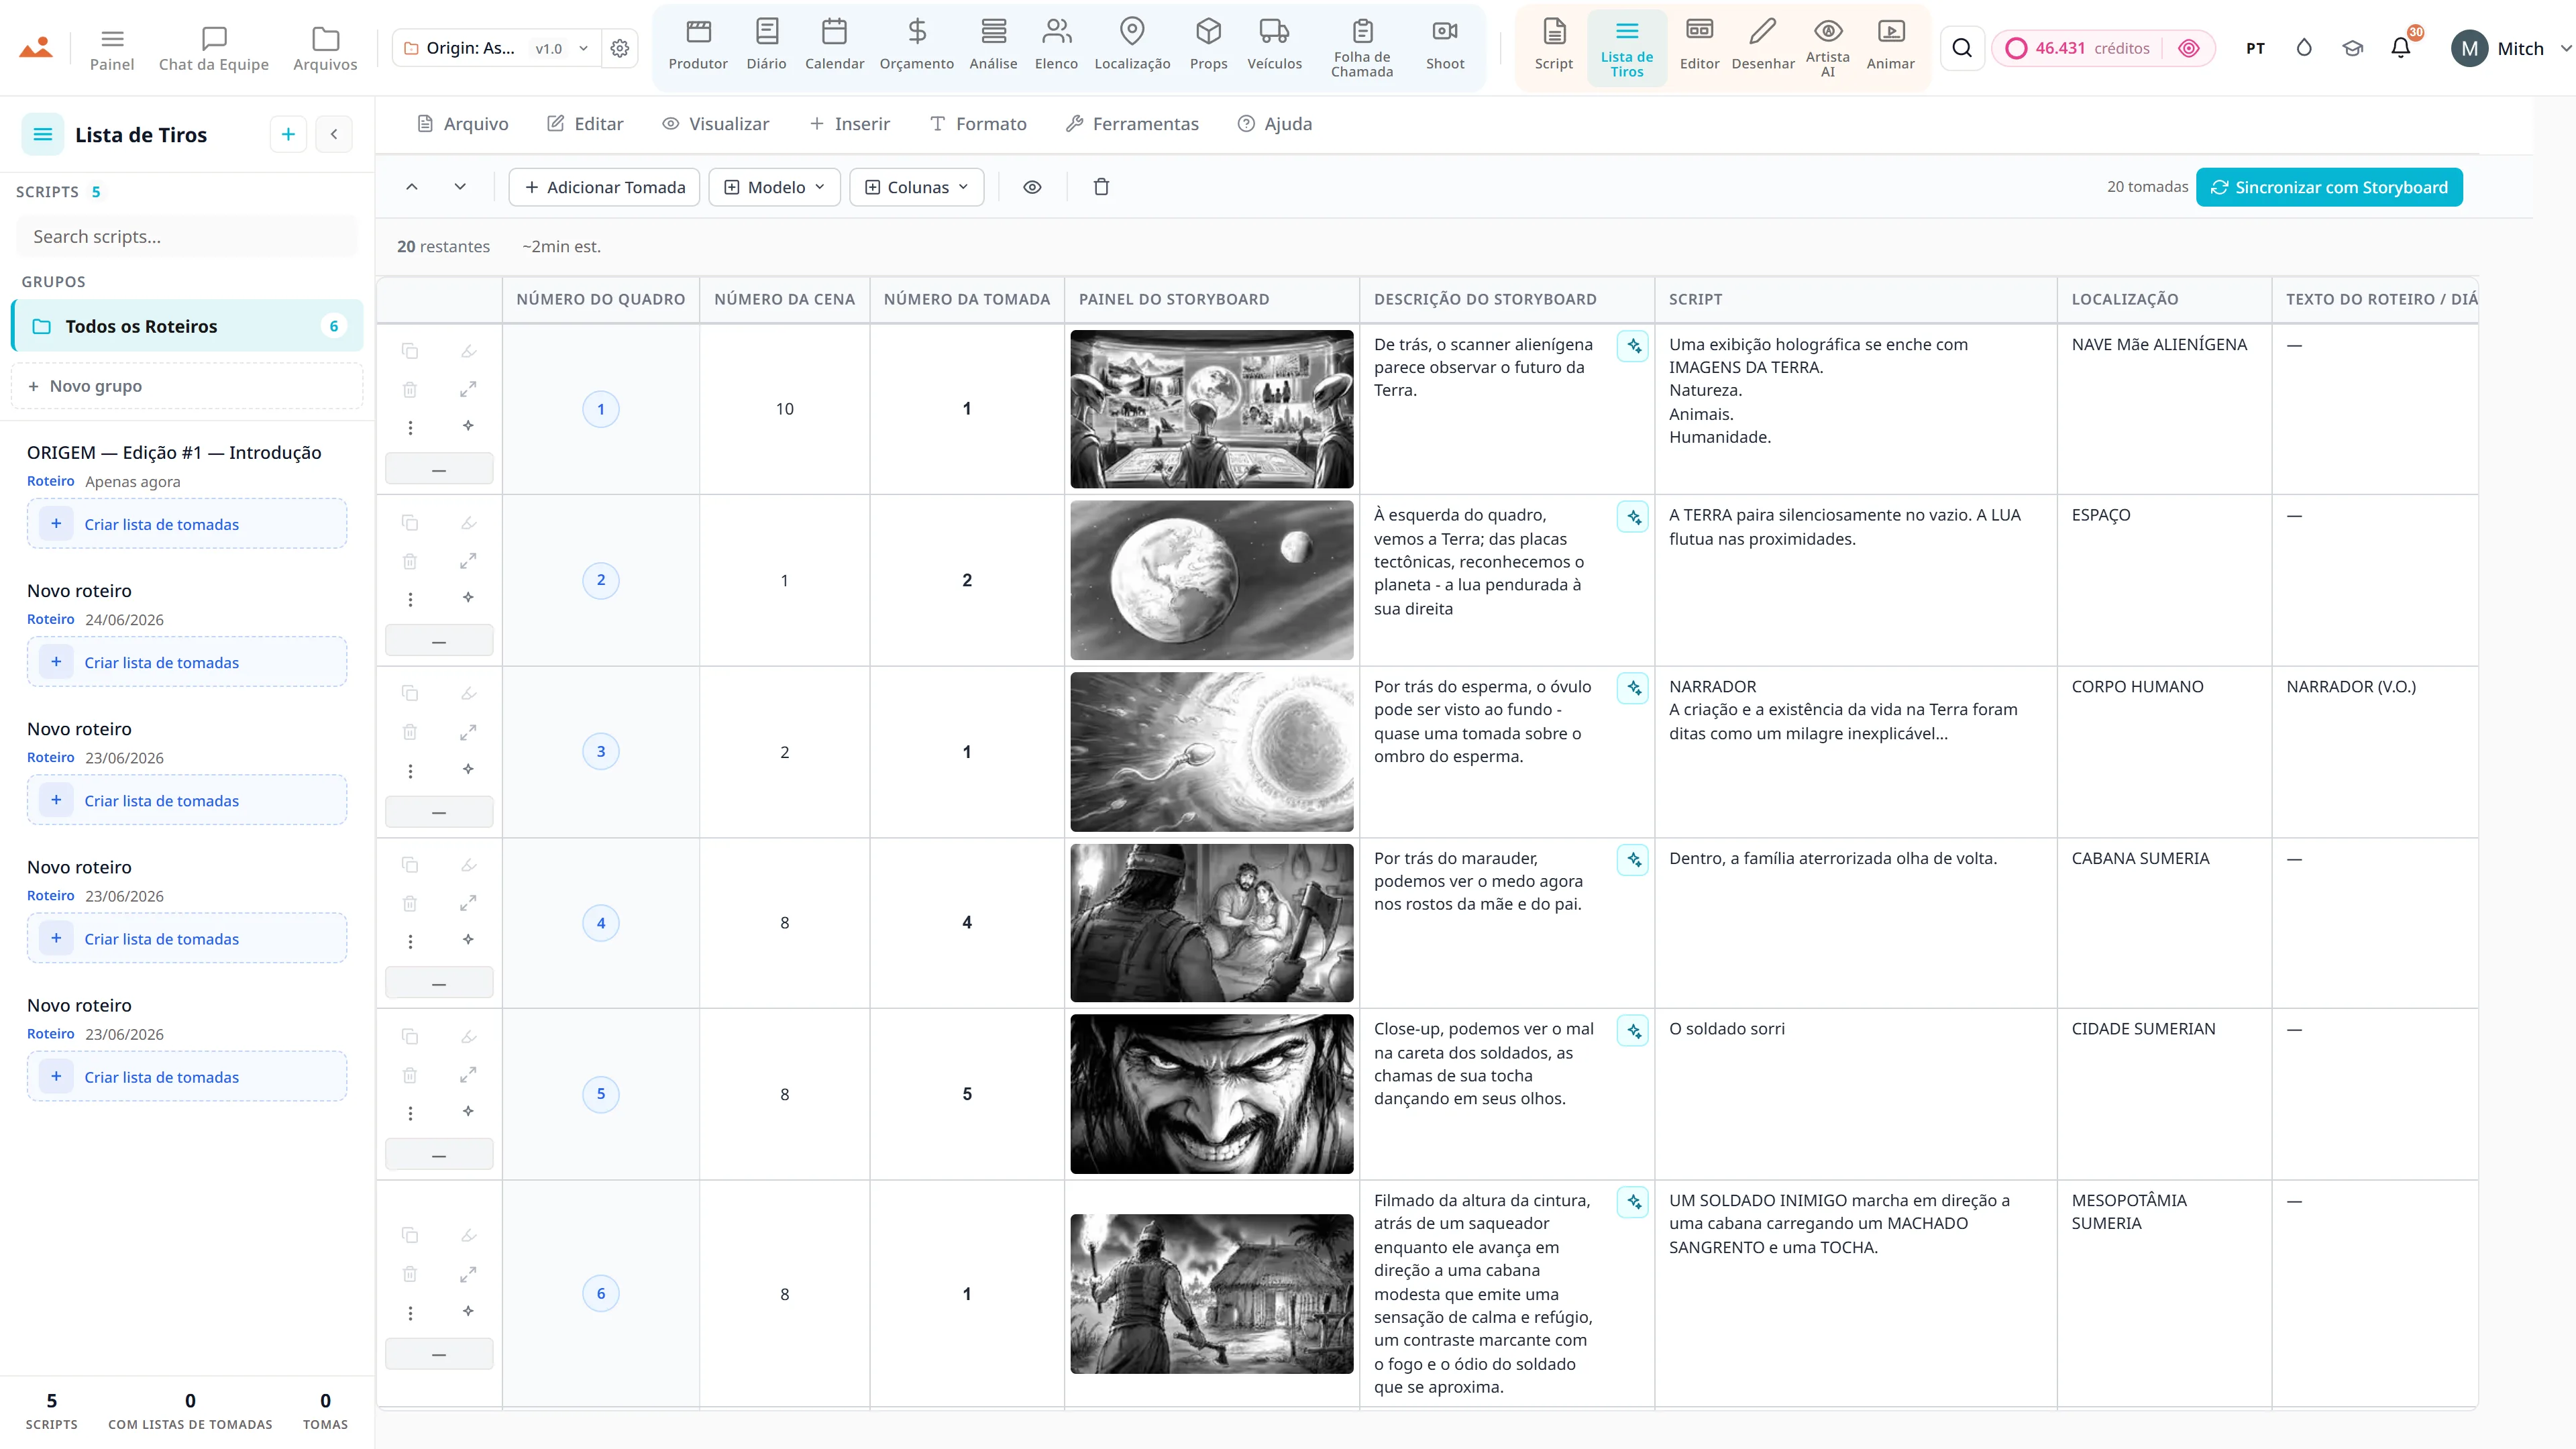Open status dropdown for shot row 4
Image resolution: width=2576 pixels, height=1449 pixels.
pyautogui.click(x=439, y=983)
